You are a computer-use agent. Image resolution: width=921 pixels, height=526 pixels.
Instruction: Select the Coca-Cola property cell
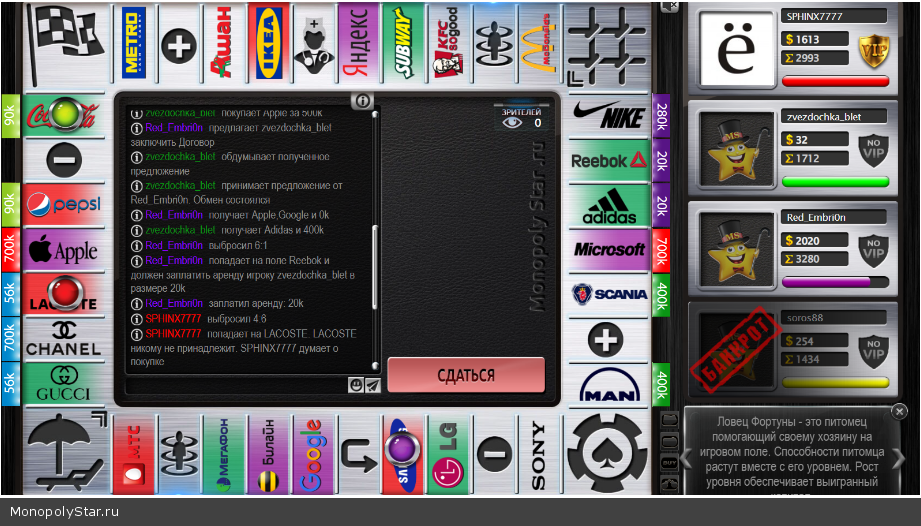[x=64, y=115]
